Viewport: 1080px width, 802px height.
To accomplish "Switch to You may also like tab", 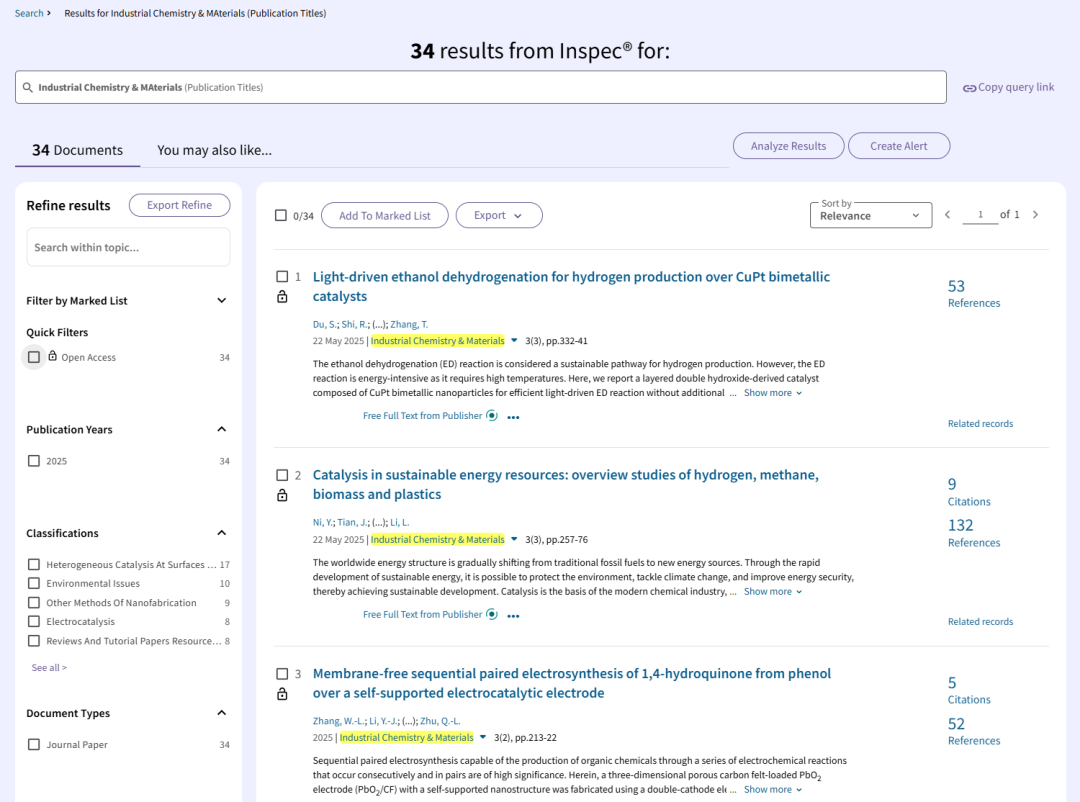I will coord(214,150).
